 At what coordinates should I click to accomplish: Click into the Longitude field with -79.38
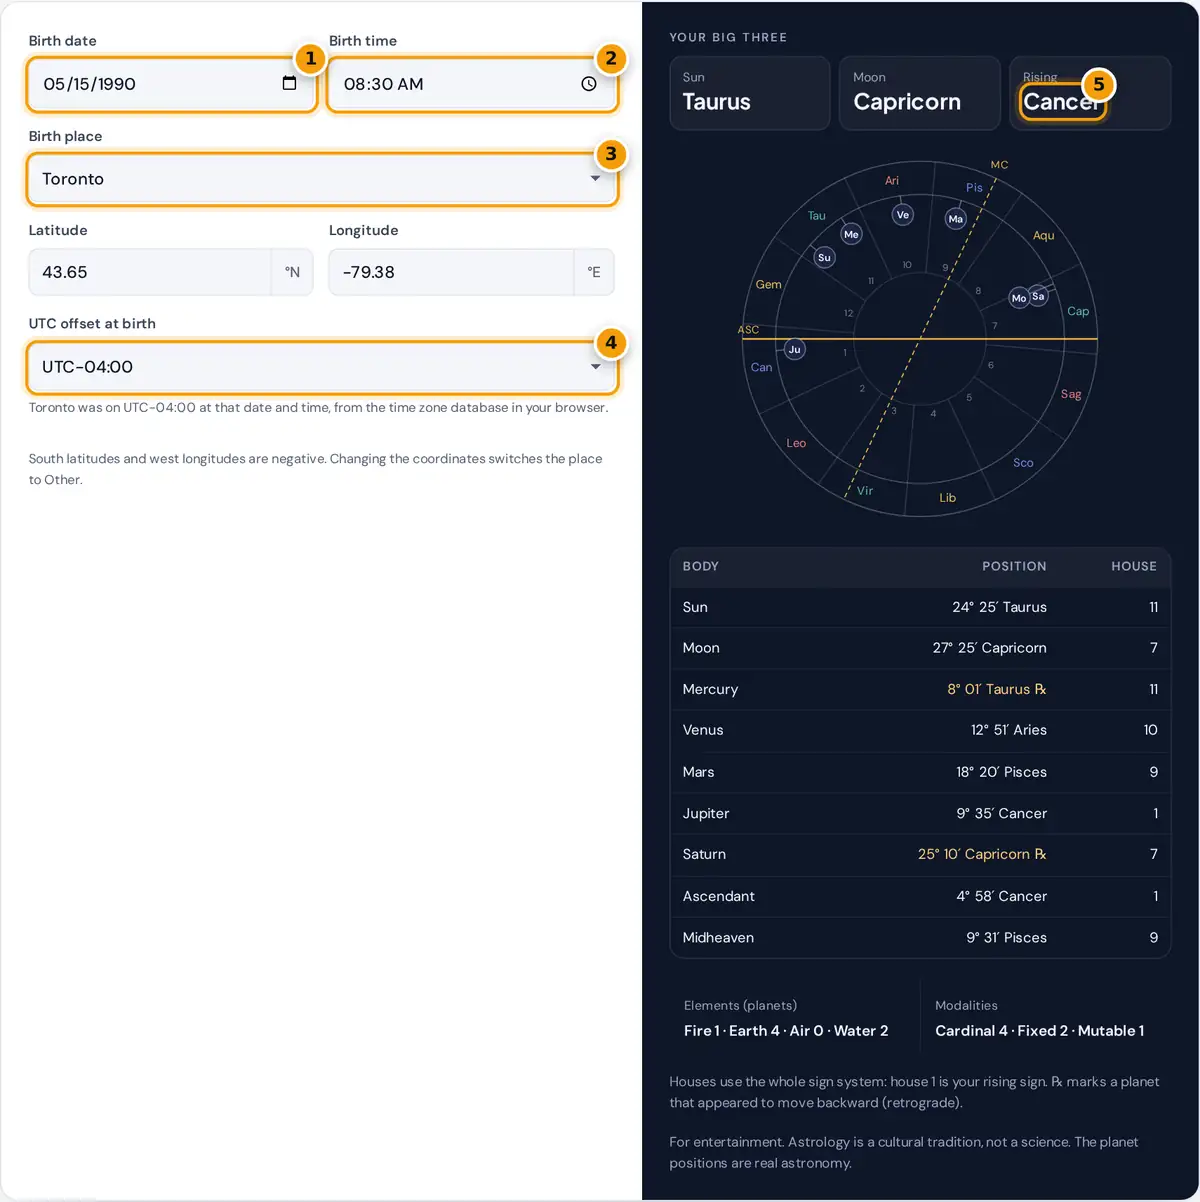pyautogui.click(x=451, y=272)
